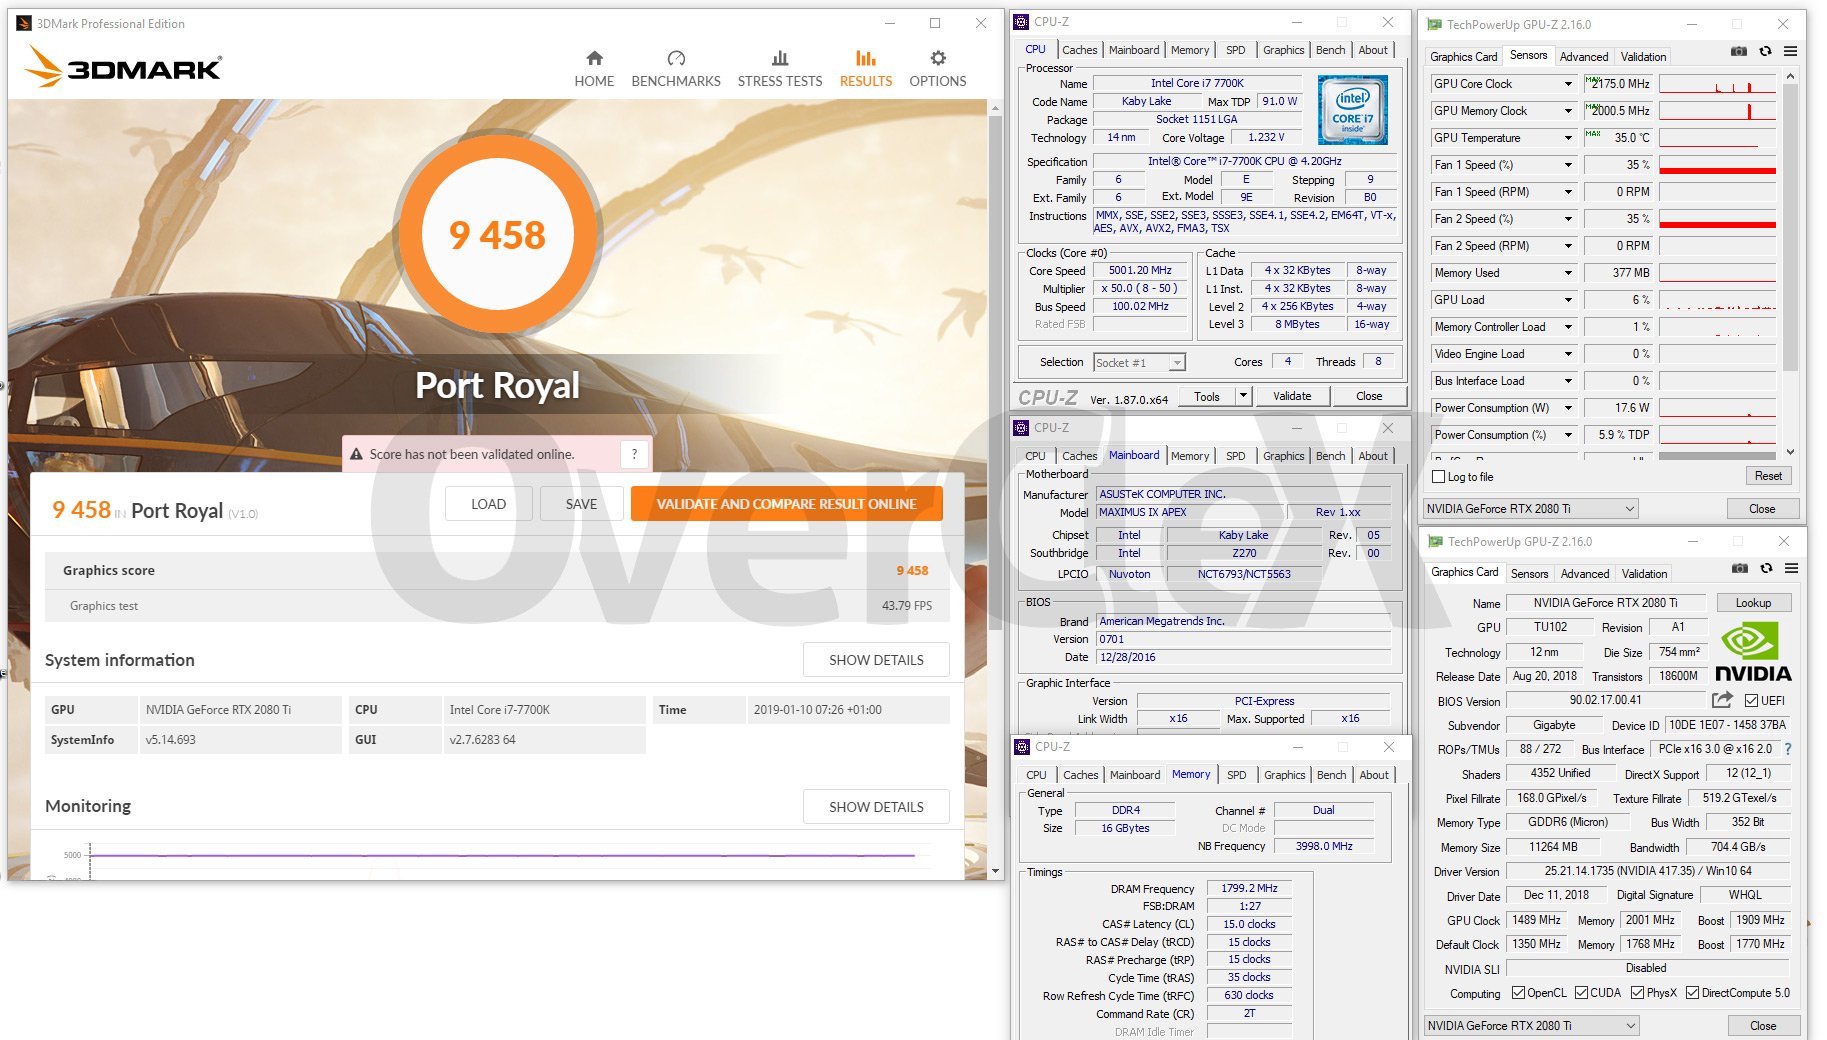This screenshot has width=1827, height=1040.
Task: Click the BIOS export arrow icon beside BIOS Version
Action: coord(1722,700)
